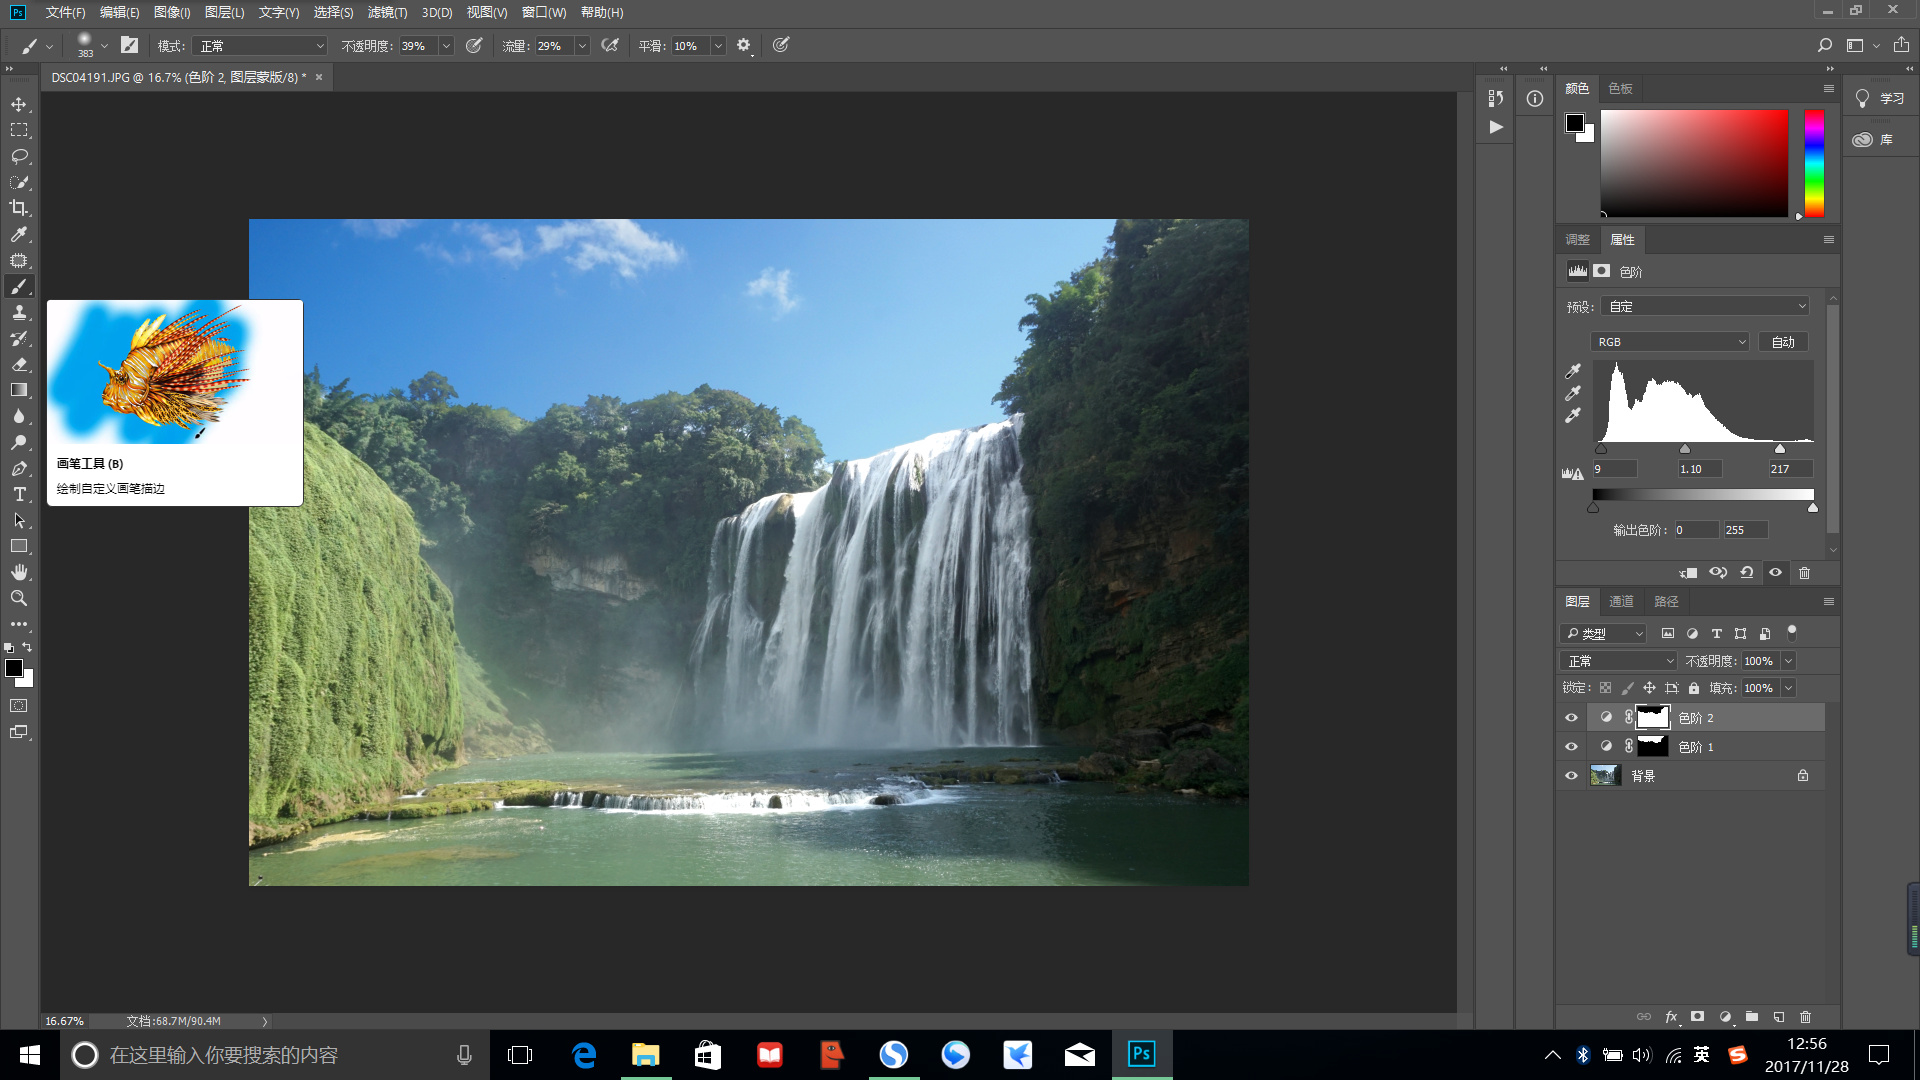Toggle visibility of the 背景 layer
Screen dimensions: 1920x1080
coord(1571,776)
